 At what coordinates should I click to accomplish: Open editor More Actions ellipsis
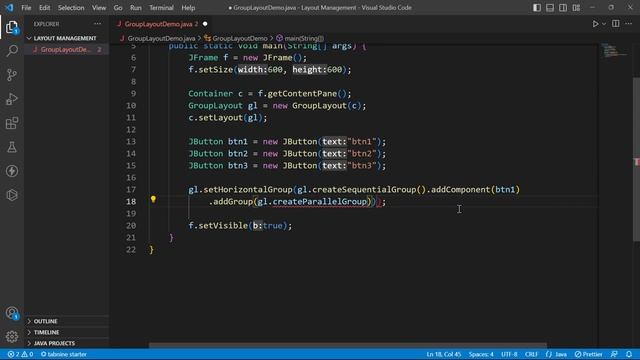point(628,24)
